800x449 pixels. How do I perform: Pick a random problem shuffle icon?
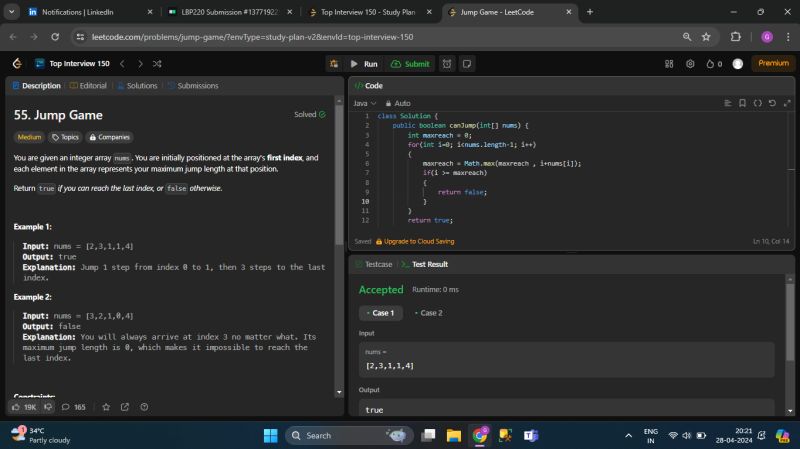(157, 64)
